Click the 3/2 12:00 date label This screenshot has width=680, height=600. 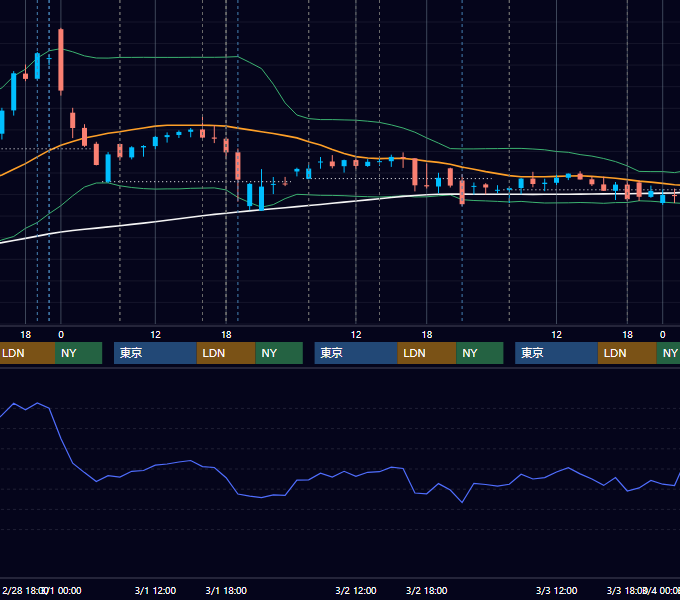pos(356,590)
